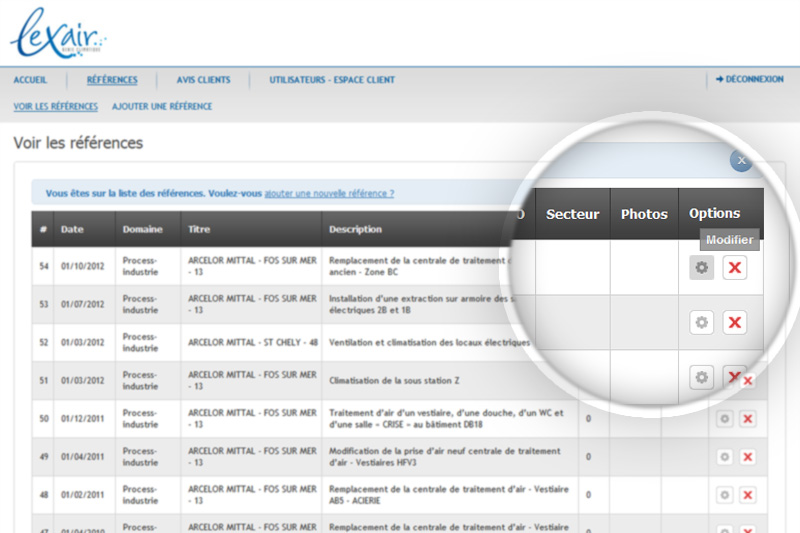Select the date cell 01/02/2011

[83, 495]
